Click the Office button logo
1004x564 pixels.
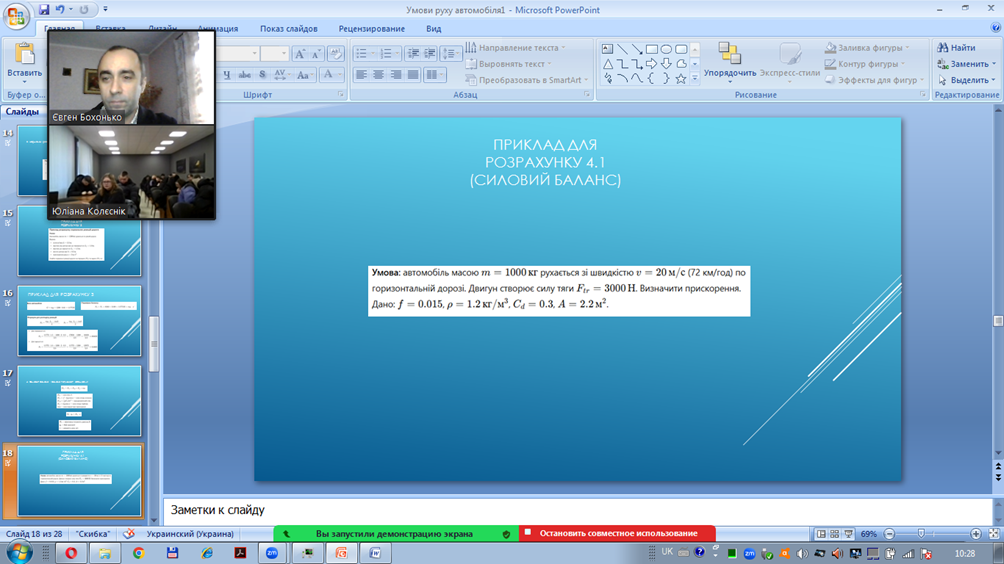click(17, 17)
